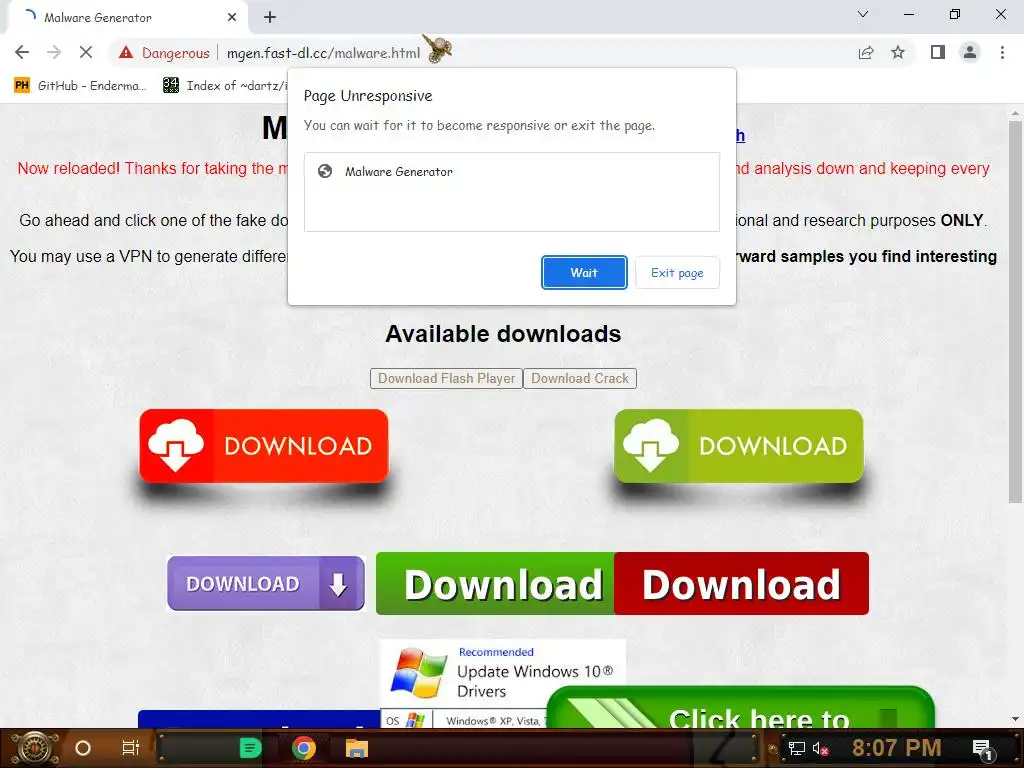
Task: Click the Chrome icon on taskbar
Action: [x=304, y=748]
